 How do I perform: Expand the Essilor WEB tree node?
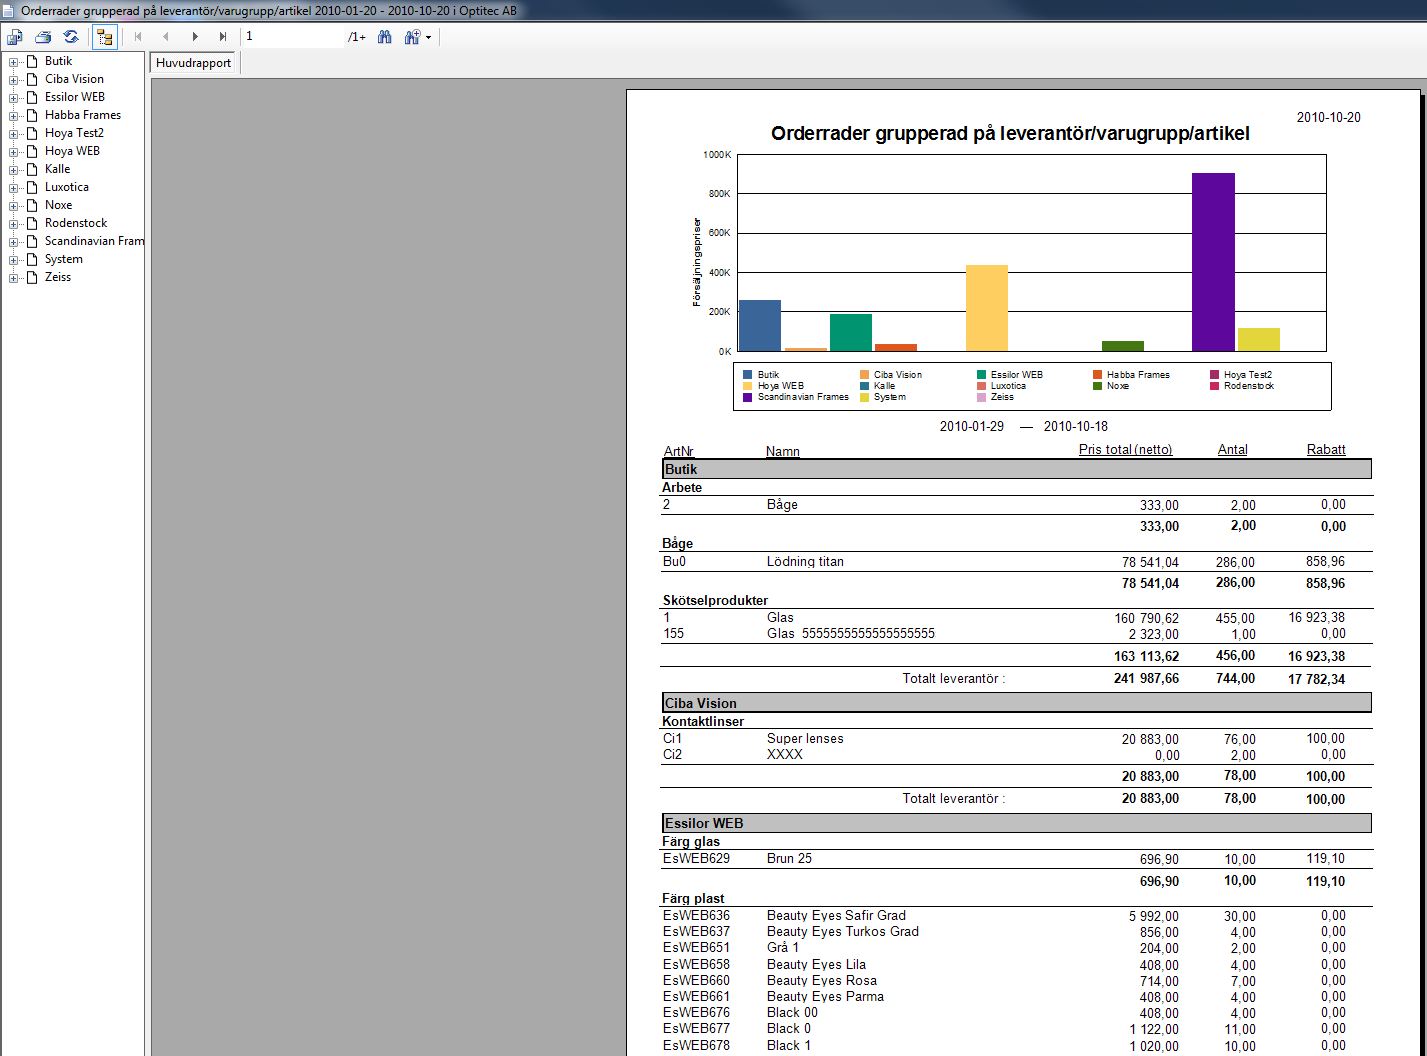[14, 98]
